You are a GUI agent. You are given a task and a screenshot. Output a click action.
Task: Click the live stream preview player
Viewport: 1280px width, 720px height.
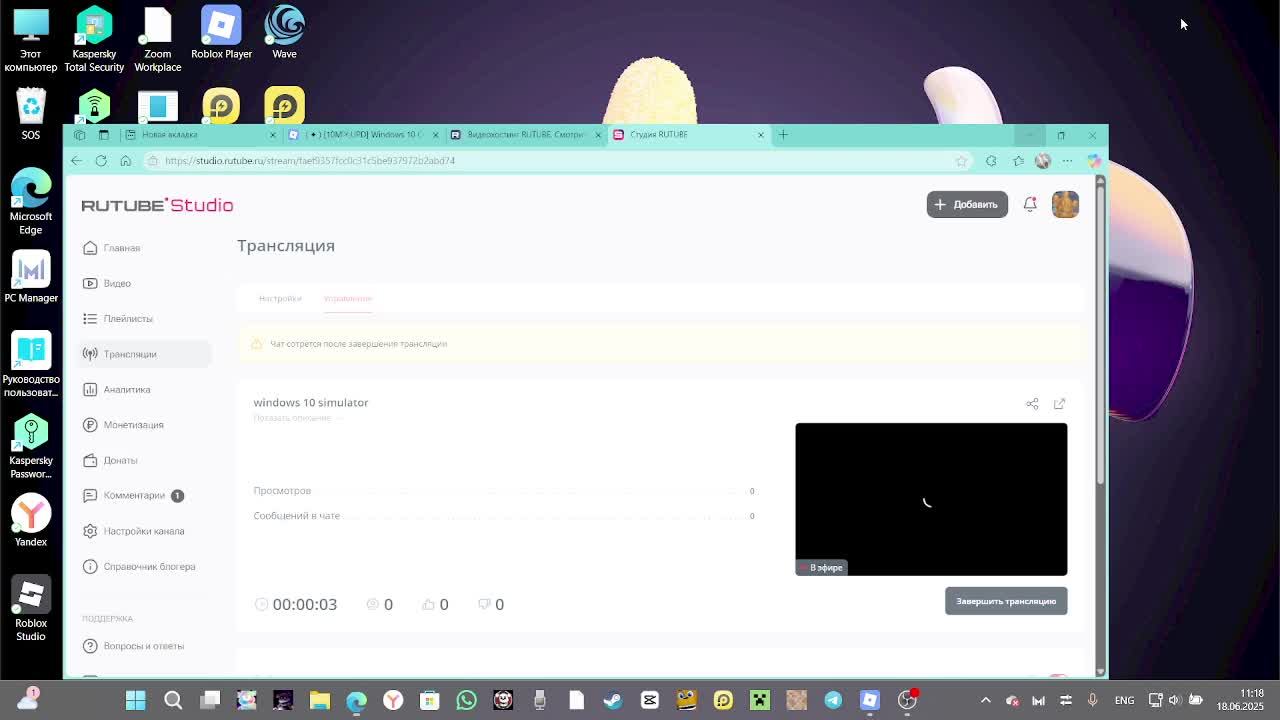point(931,499)
